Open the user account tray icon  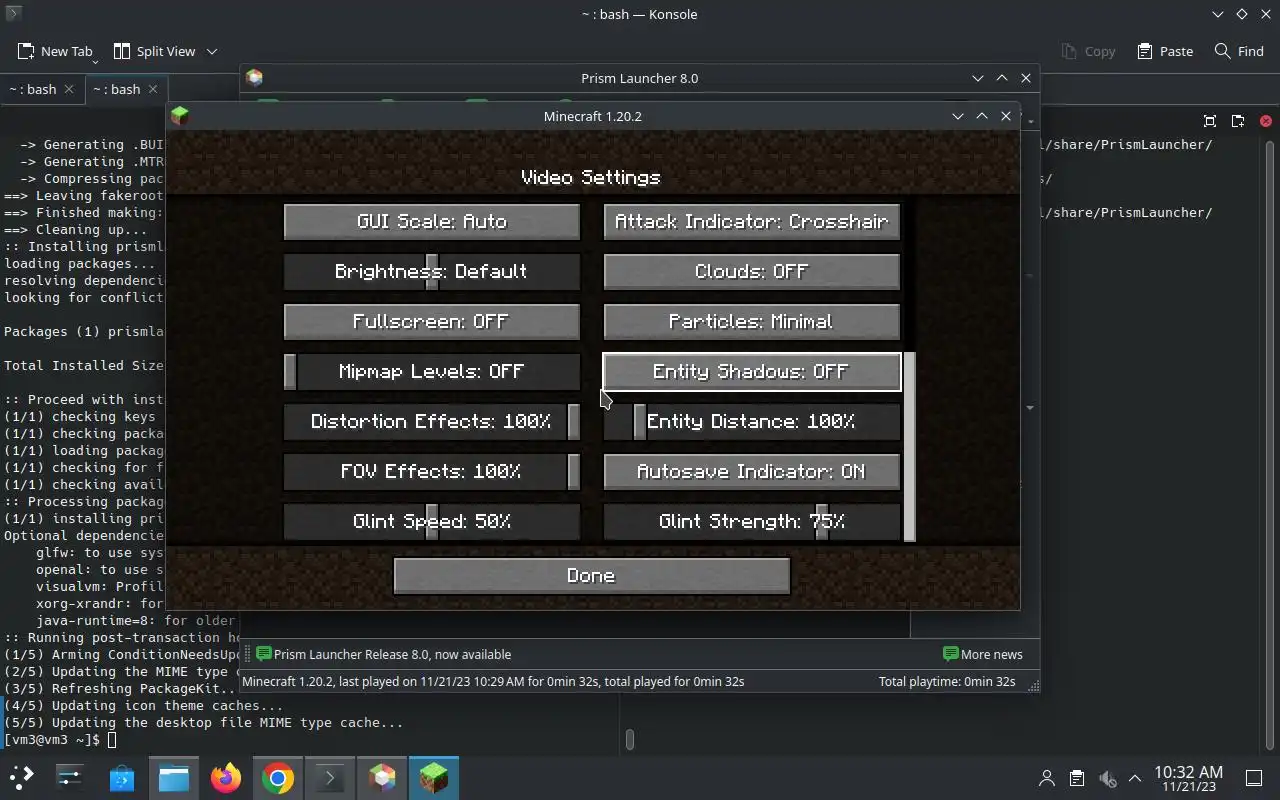pos(1047,778)
